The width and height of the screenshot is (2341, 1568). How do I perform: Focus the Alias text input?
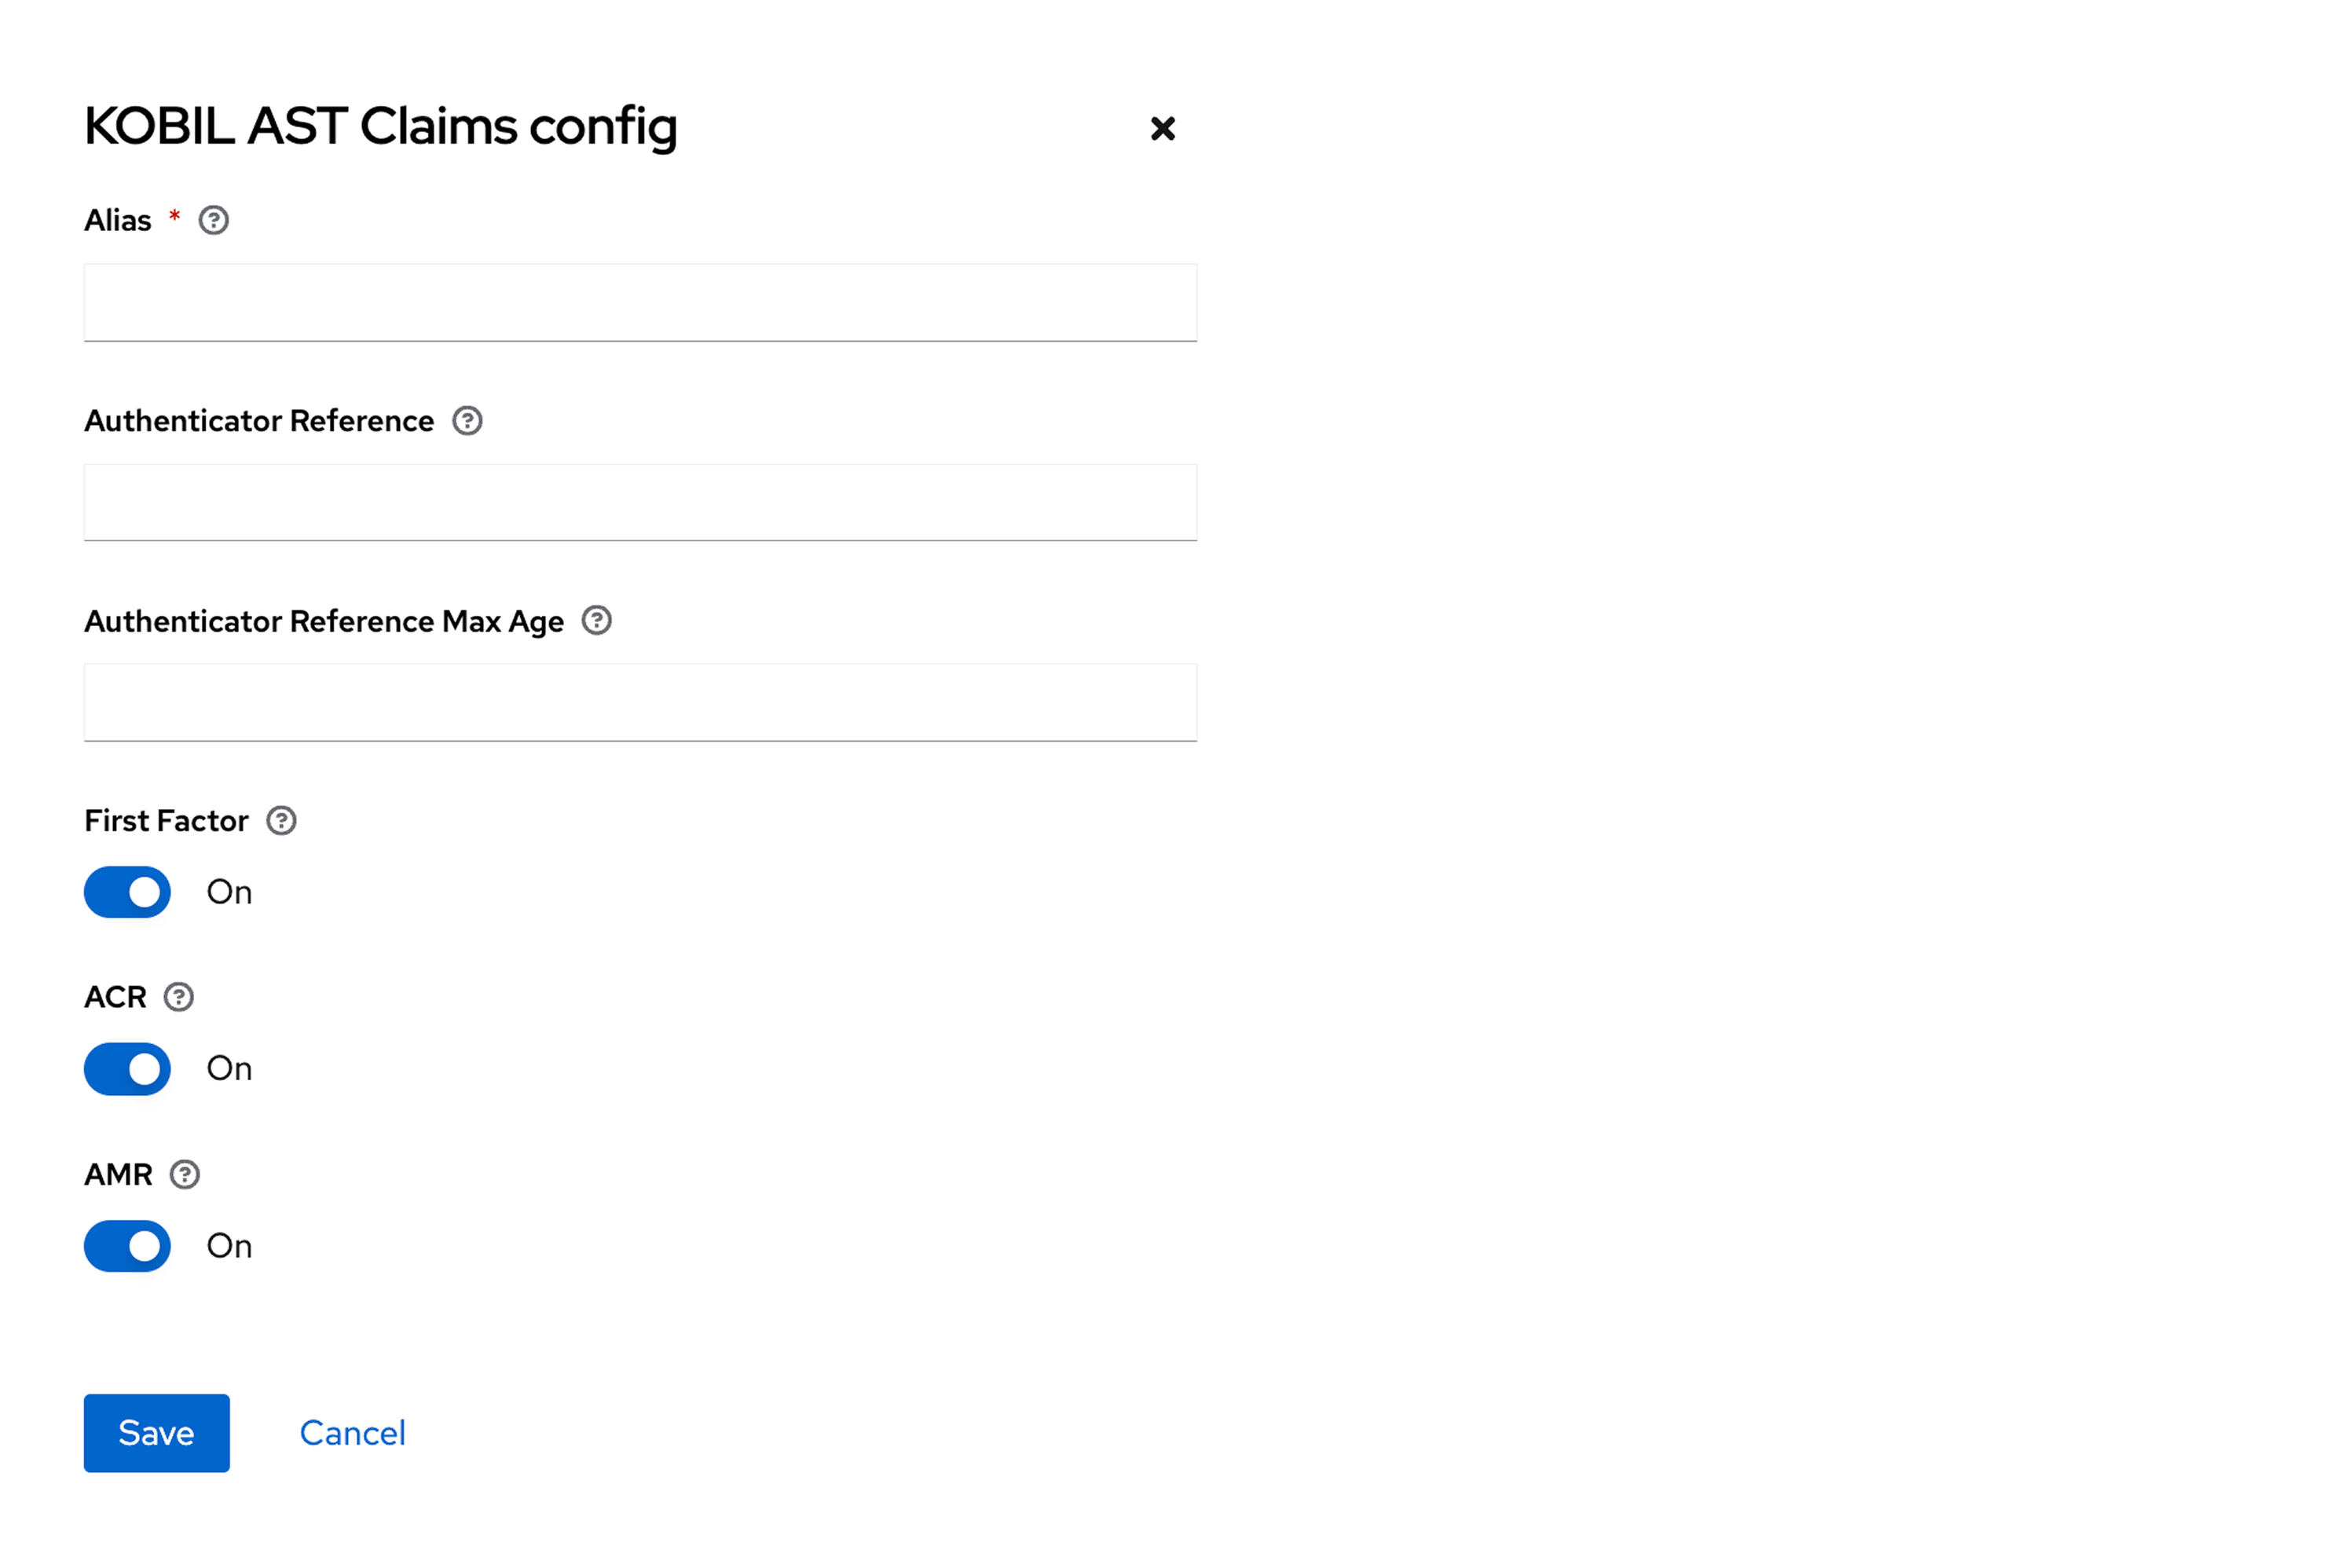click(640, 303)
